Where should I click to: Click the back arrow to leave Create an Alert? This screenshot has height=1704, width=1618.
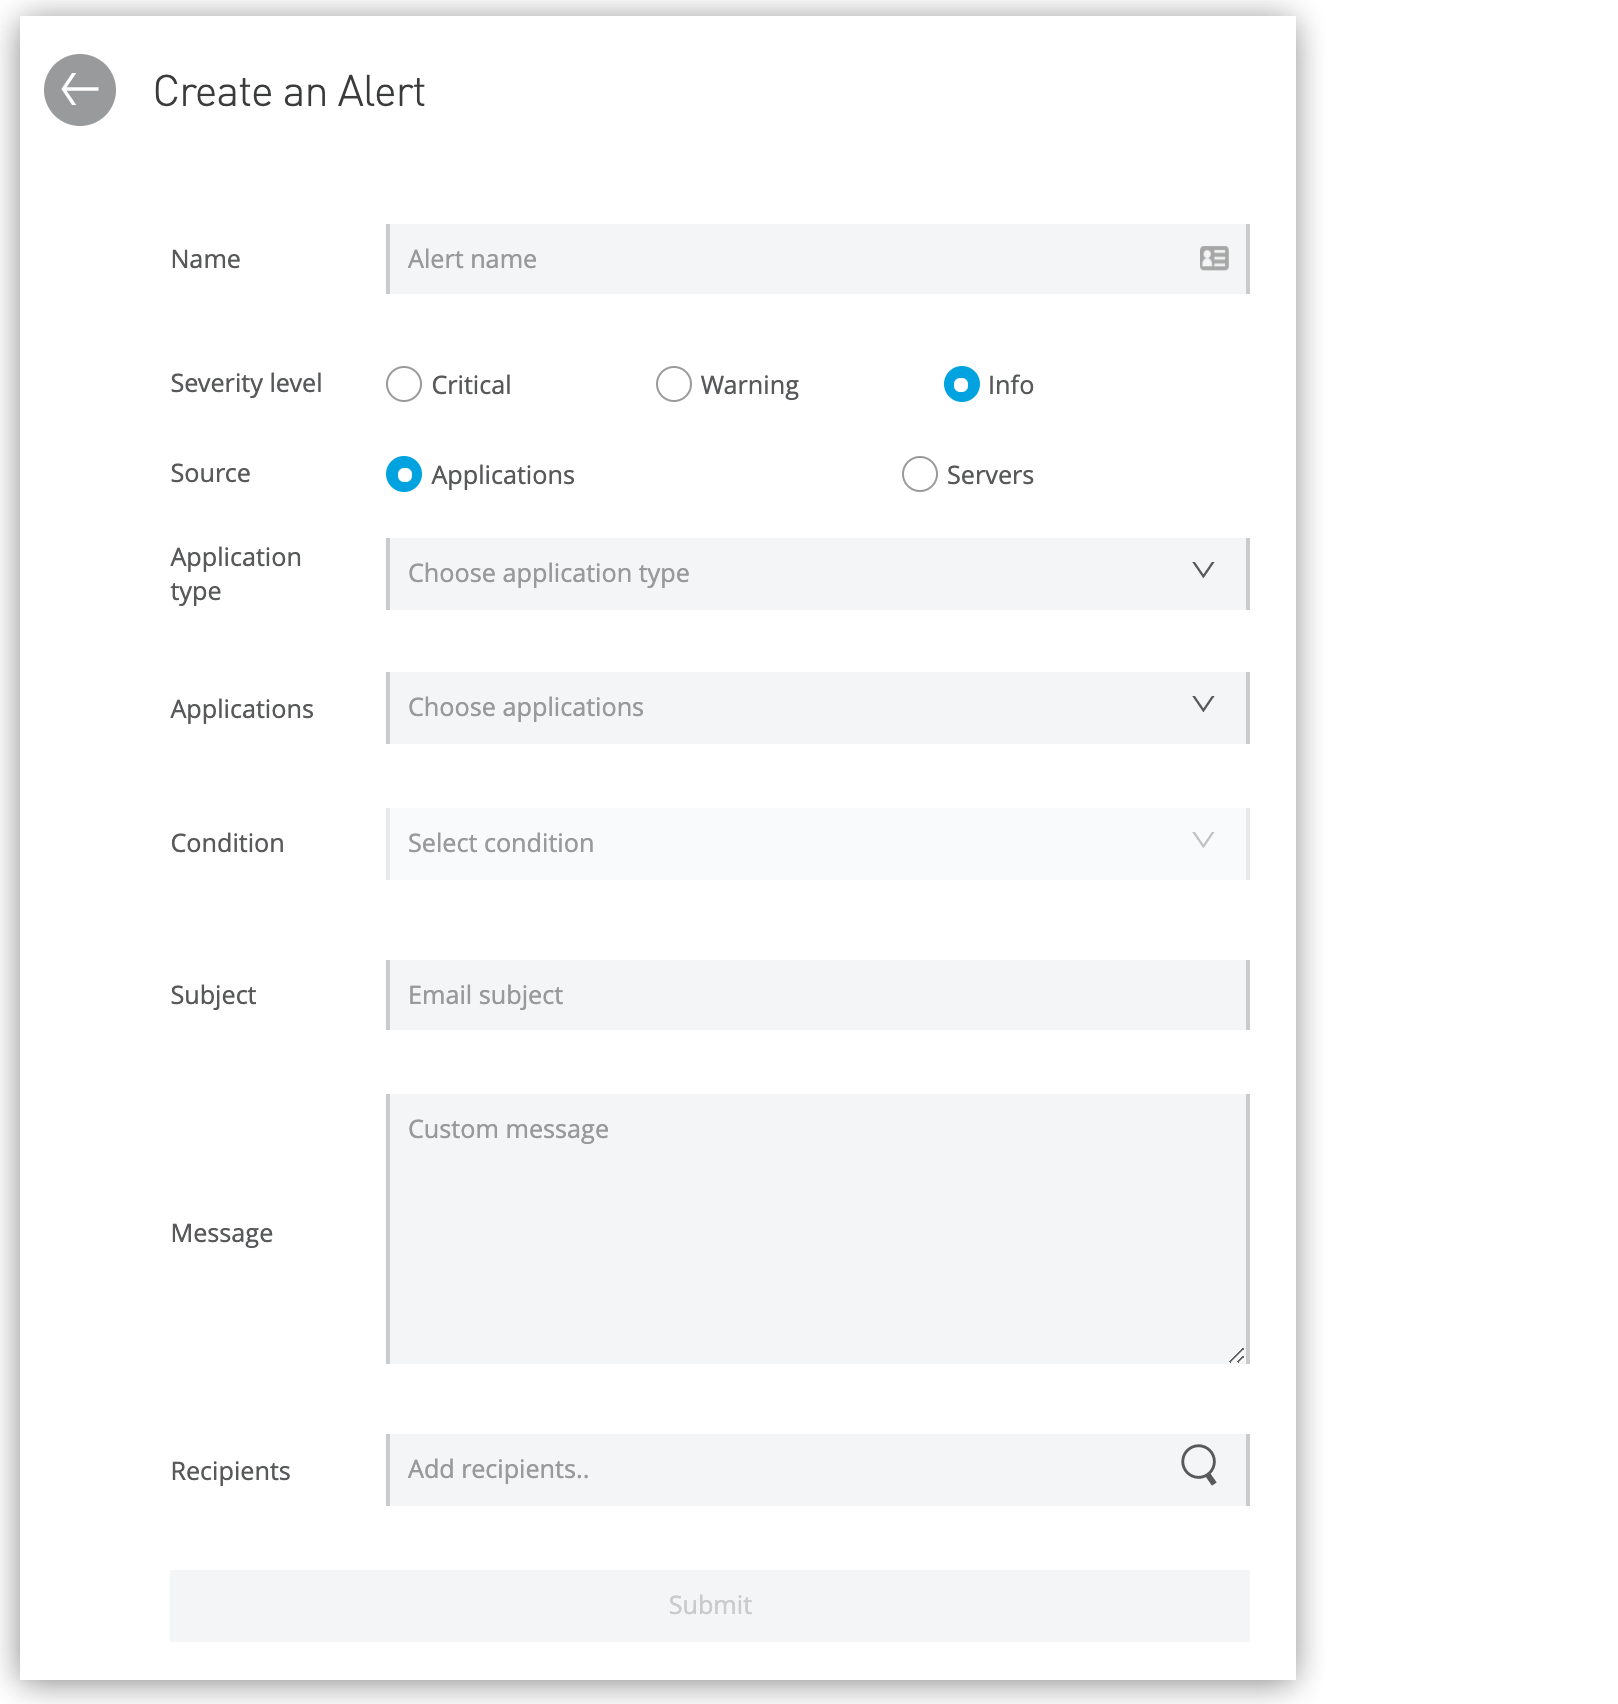pos(78,90)
